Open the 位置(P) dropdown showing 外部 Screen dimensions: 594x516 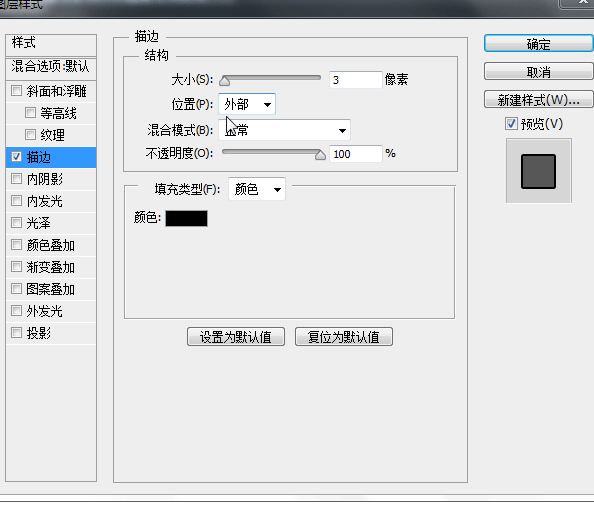pyautogui.click(x=247, y=104)
